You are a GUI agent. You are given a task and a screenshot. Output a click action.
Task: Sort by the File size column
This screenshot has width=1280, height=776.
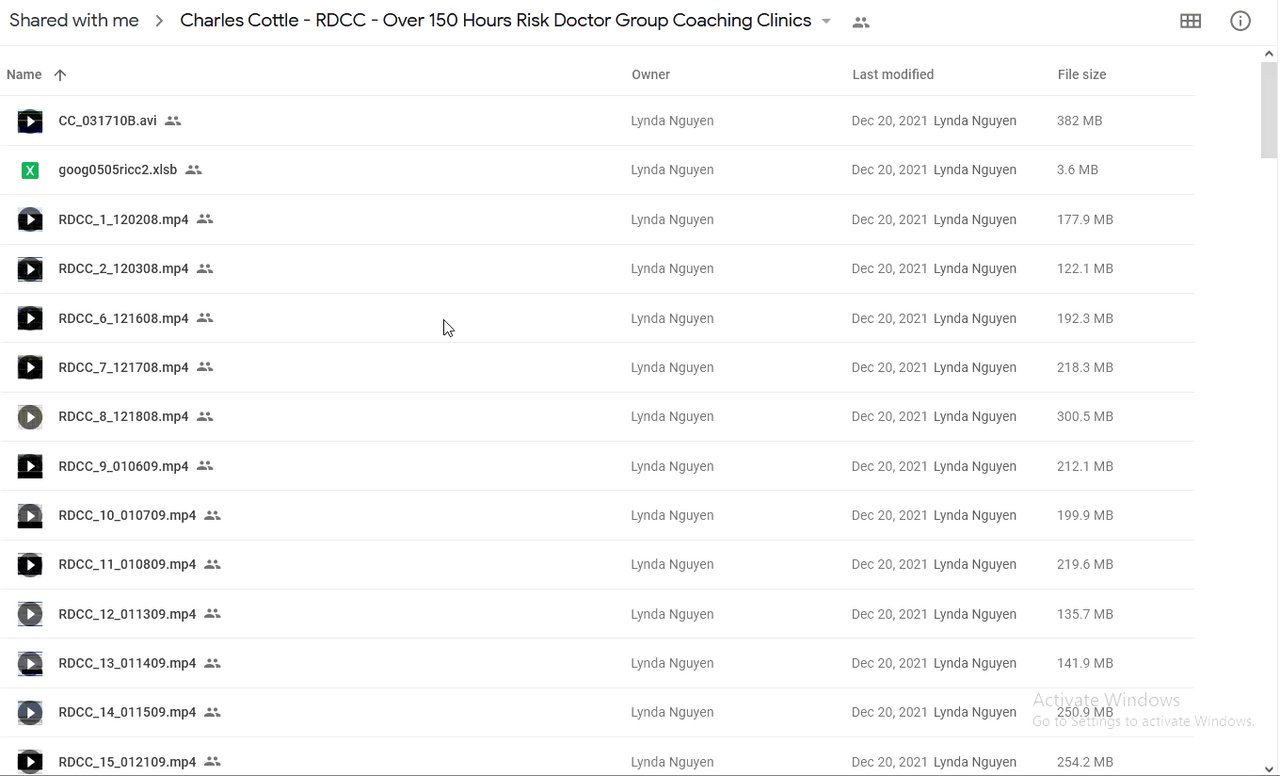[x=1082, y=75]
